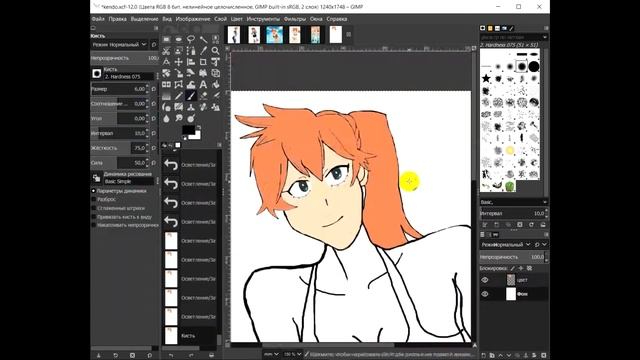This screenshot has width=640, height=360.
Task: Toggle the Разброс checkbox
Action: click(93, 200)
